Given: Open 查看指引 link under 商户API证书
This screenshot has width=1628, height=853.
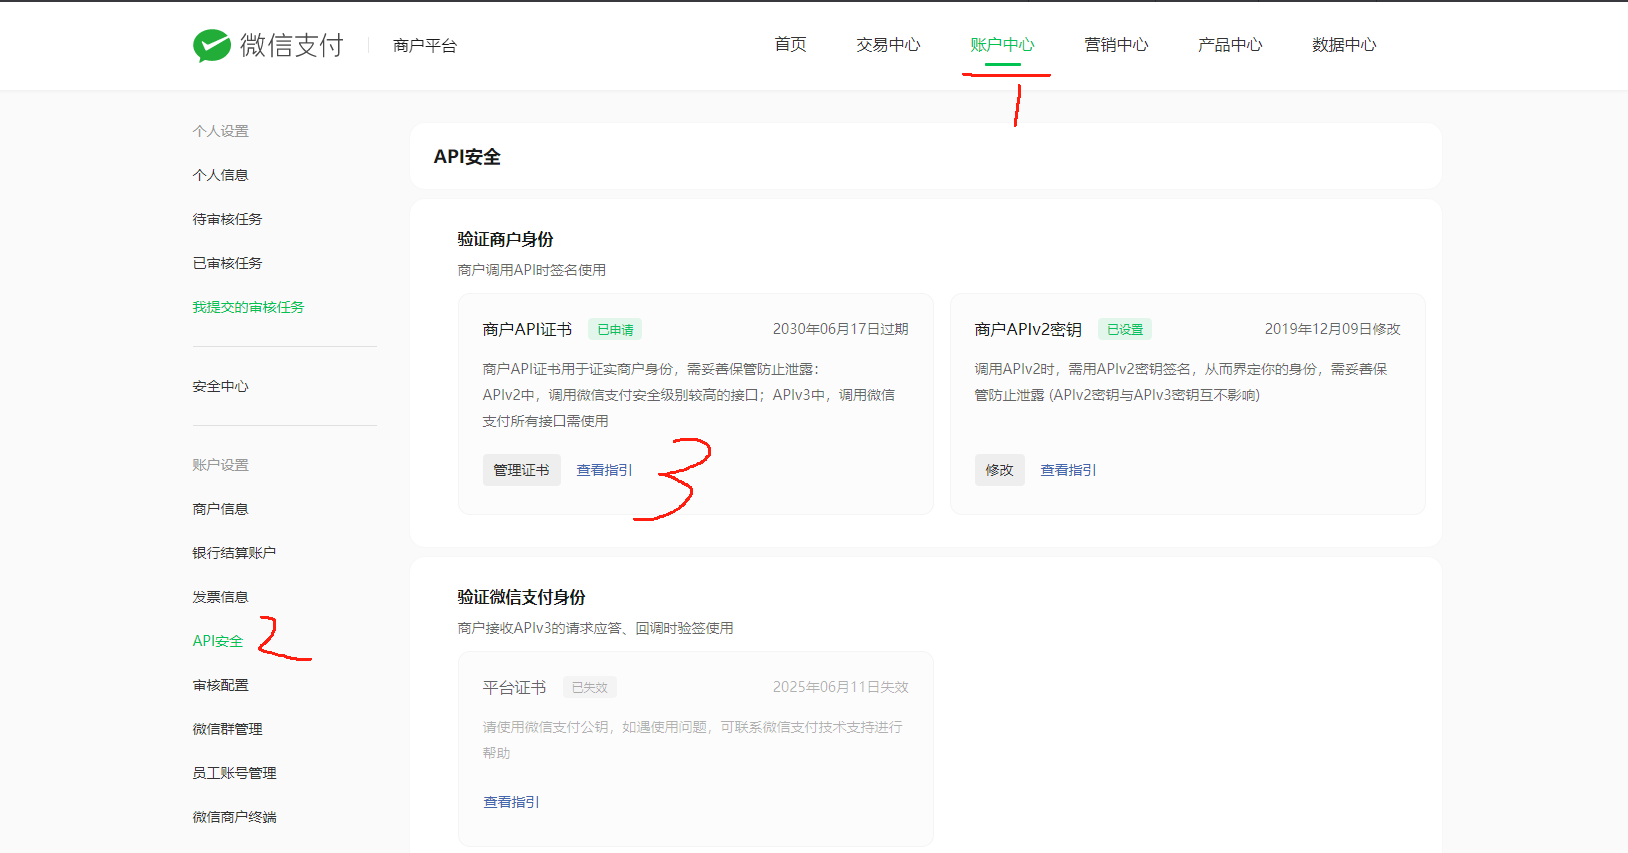Looking at the screenshot, I should tap(604, 470).
